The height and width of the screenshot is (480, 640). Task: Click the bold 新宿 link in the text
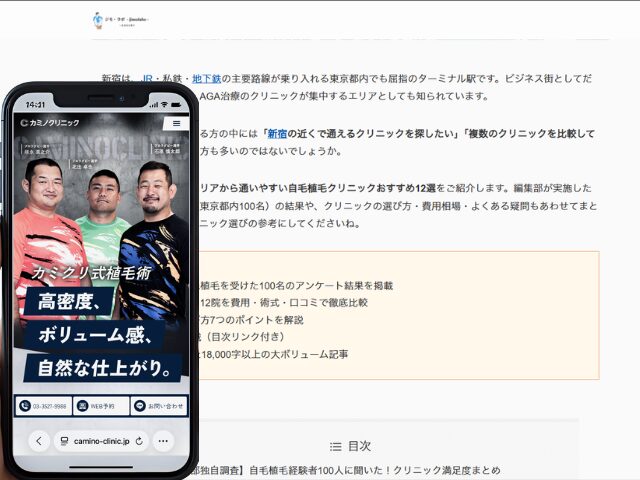[x=277, y=133]
